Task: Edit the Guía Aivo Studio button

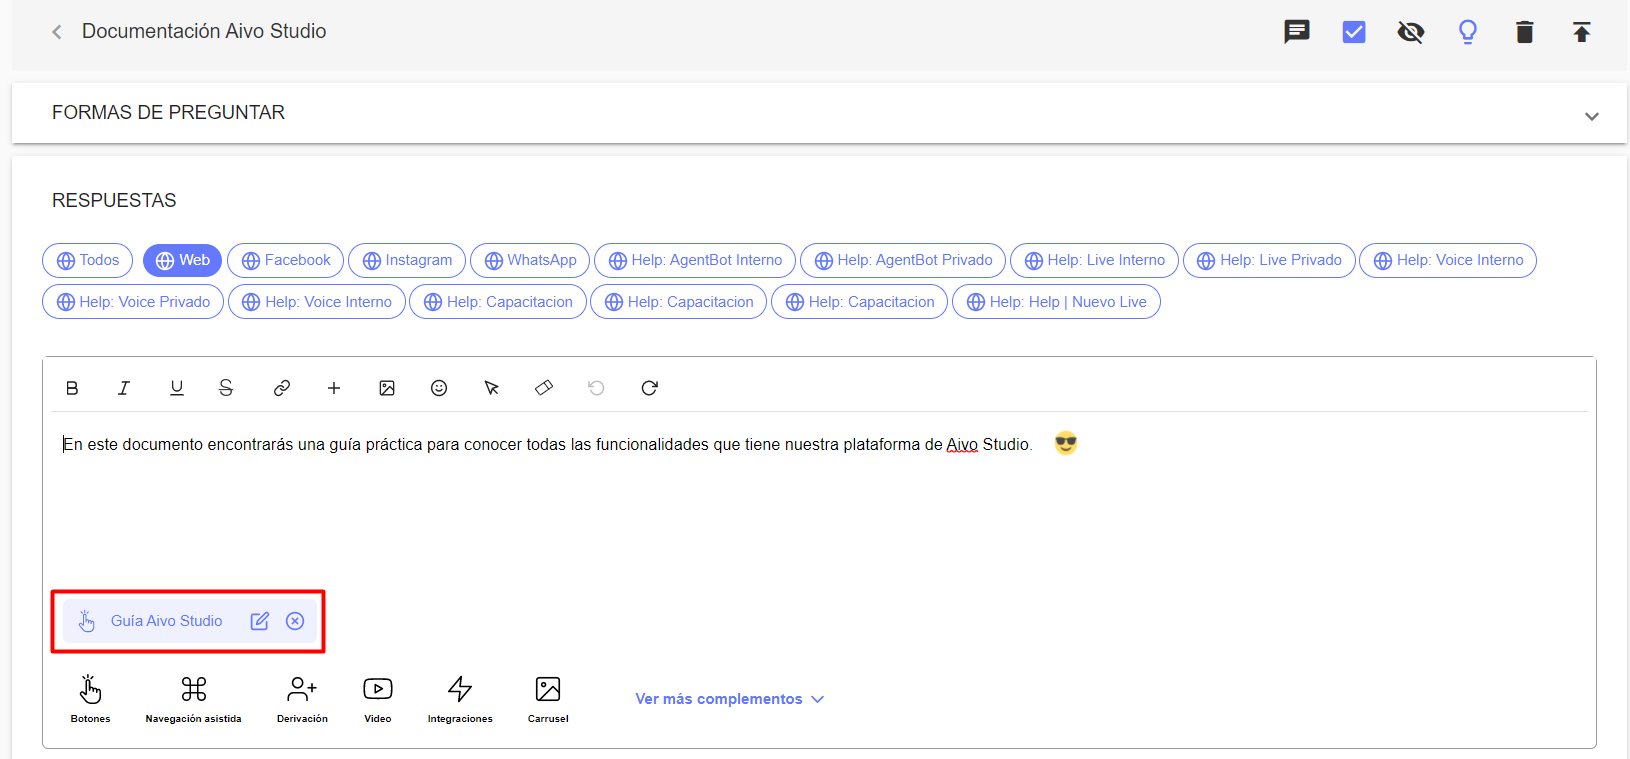Action: [260, 621]
